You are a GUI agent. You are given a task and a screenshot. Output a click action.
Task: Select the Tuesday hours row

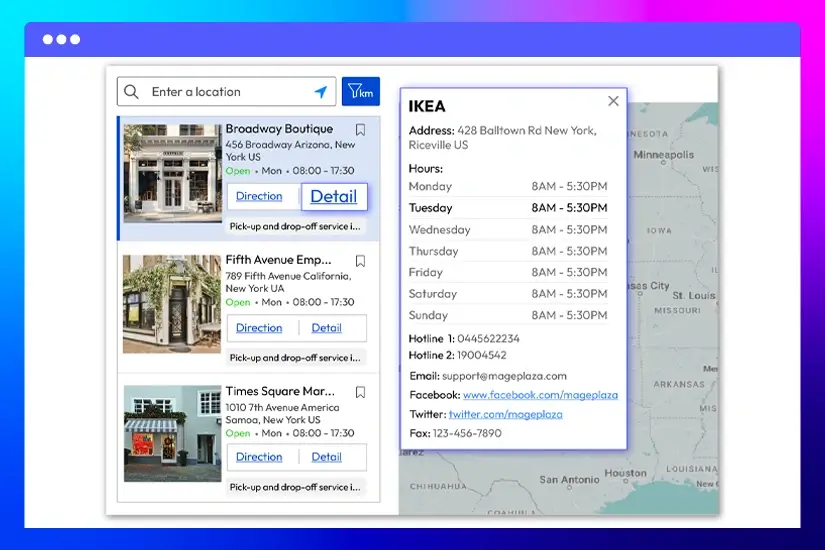[508, 208]
